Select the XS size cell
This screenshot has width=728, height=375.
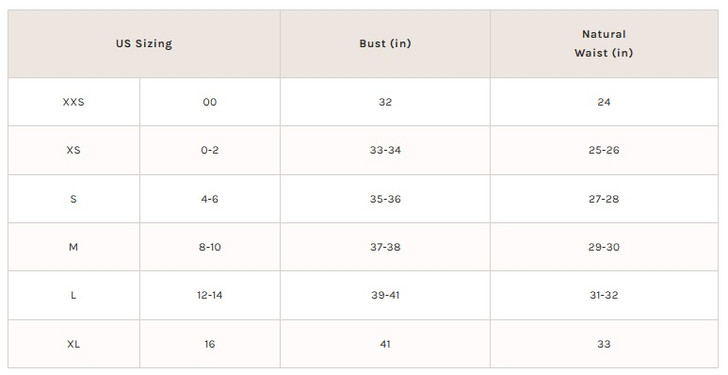point(73,150)
